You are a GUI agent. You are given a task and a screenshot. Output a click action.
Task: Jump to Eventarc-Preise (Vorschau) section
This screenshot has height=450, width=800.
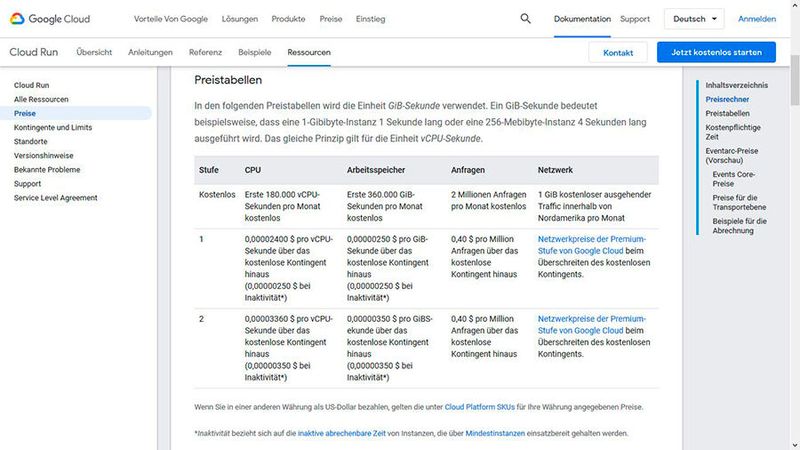732,155
